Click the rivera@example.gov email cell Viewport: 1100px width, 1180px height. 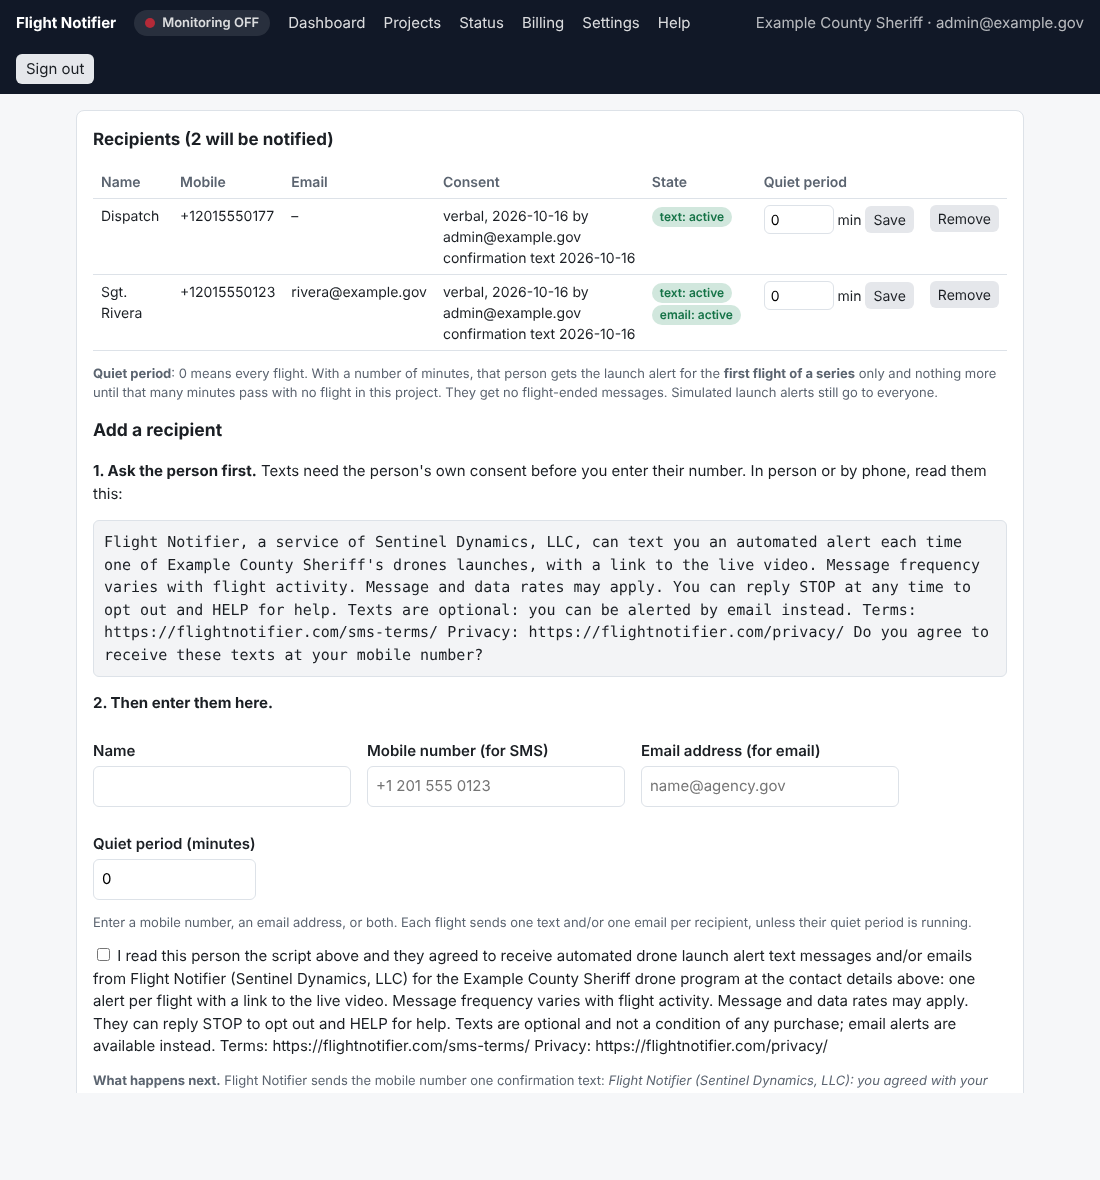tap(359, 292)
